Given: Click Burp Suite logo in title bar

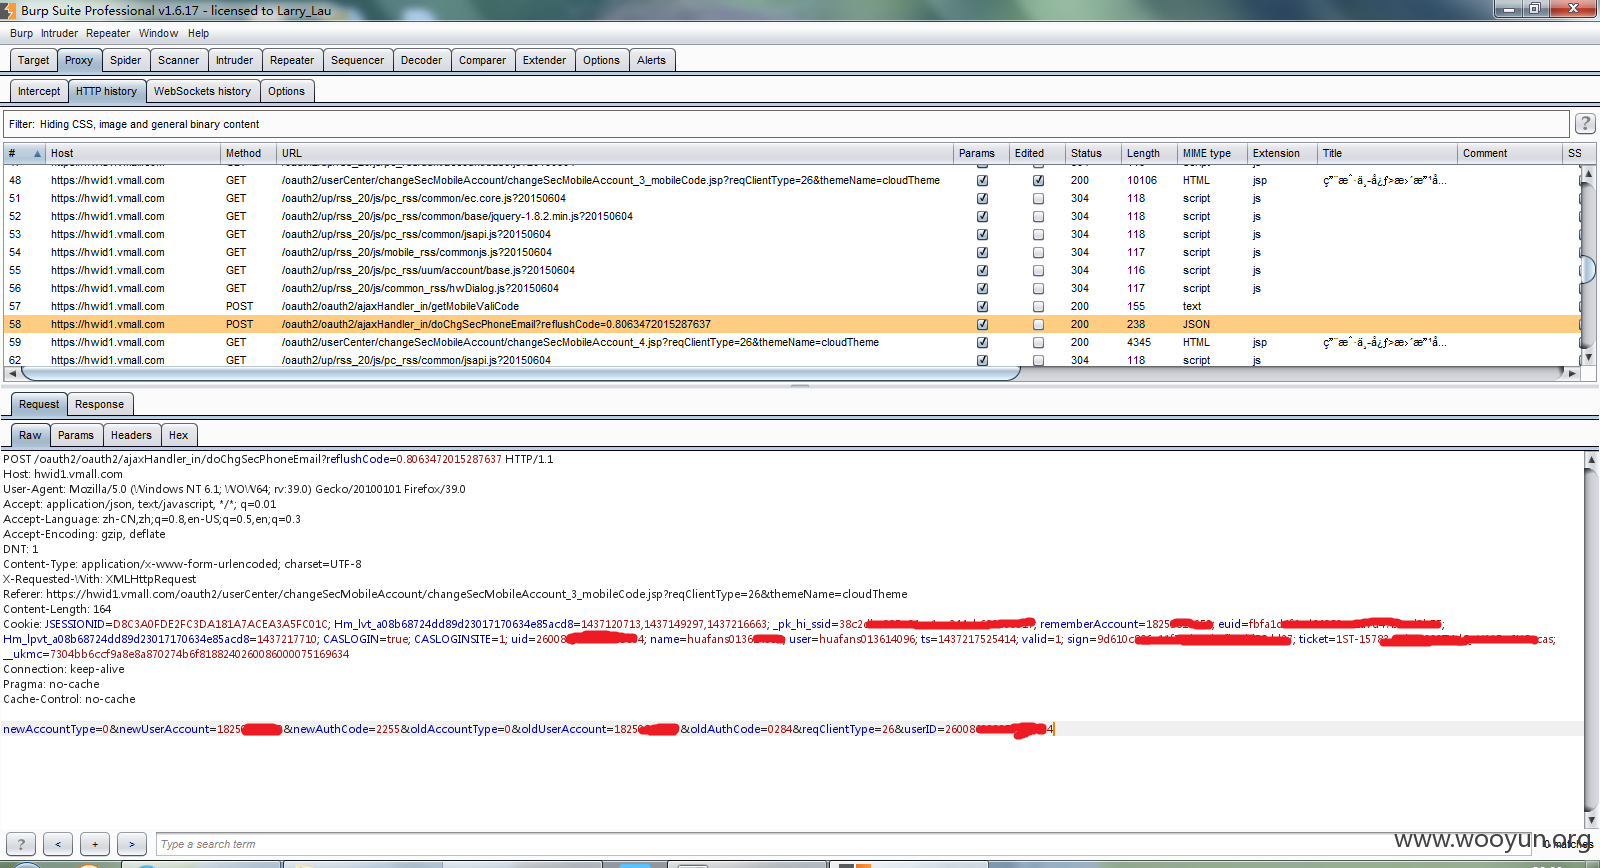Looking at the screenshot, I should click(9, 10).
